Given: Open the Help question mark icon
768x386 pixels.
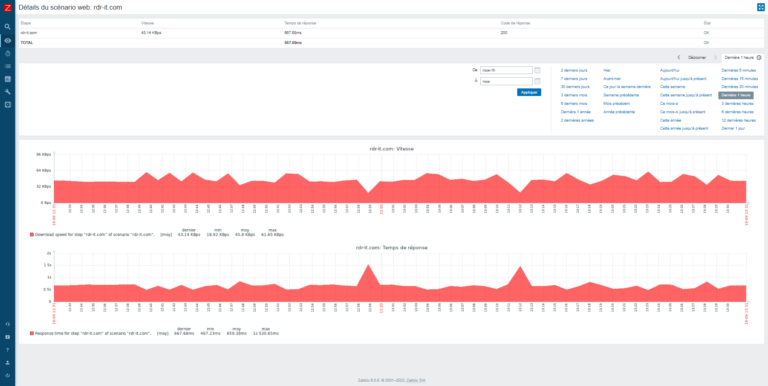Looking at the screenshot, I should coord(7,350).
